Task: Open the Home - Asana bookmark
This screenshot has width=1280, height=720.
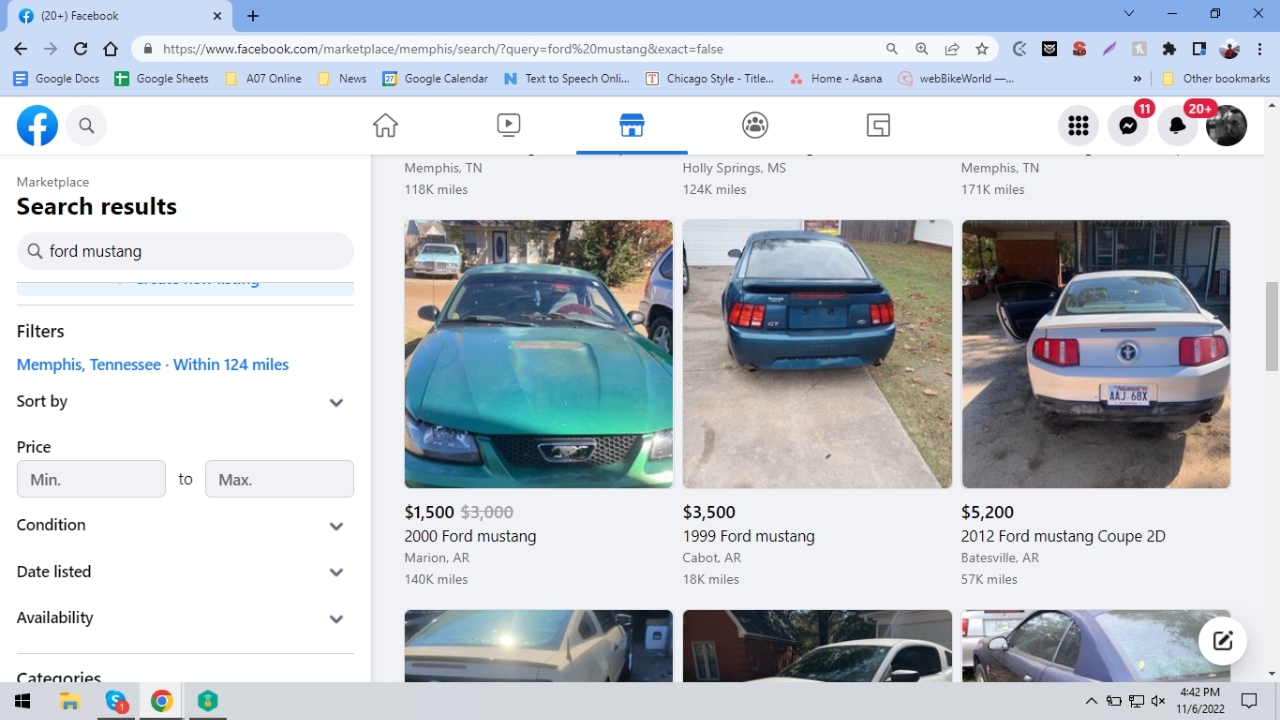Action: pos(836,78)
